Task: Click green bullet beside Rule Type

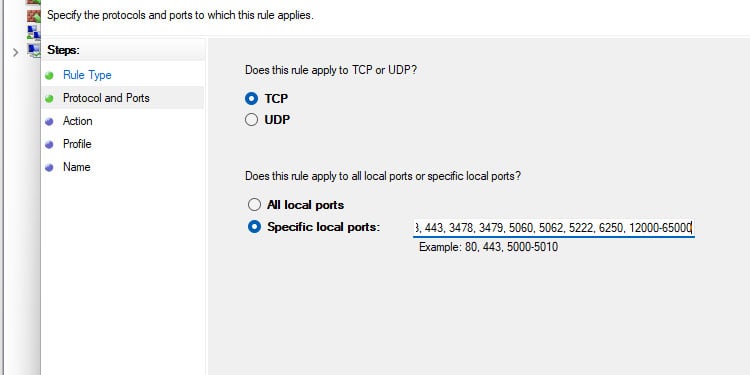Action: tap(49, 76)
